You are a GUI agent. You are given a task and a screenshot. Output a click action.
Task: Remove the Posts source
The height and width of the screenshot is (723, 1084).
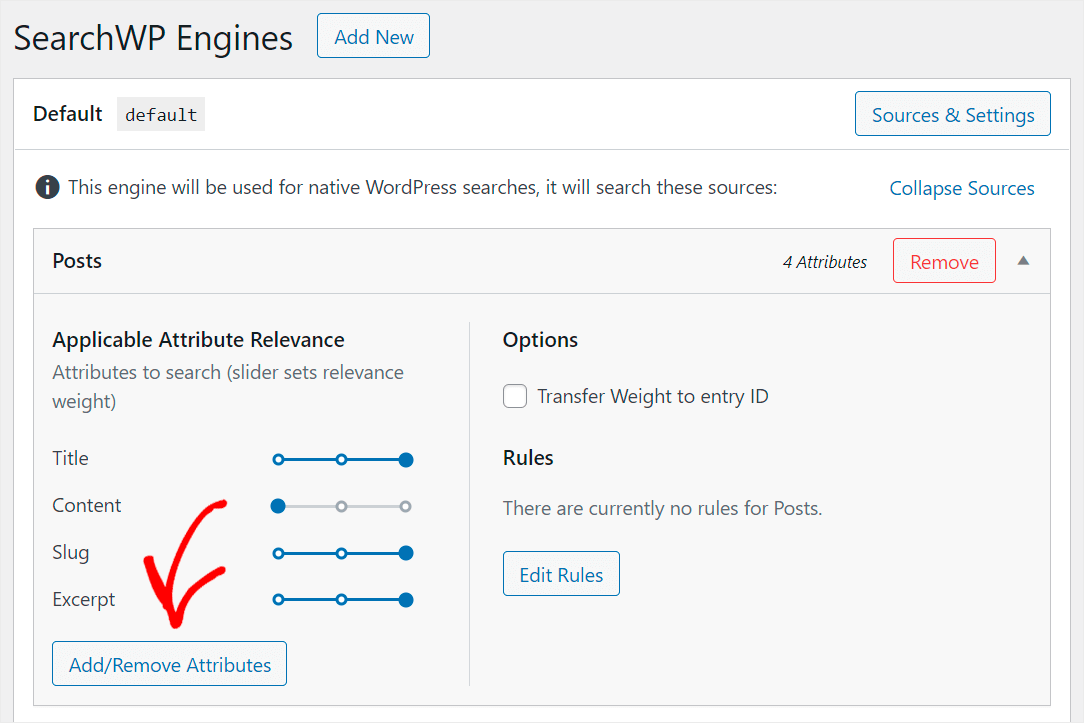click(x=944, y=261)
